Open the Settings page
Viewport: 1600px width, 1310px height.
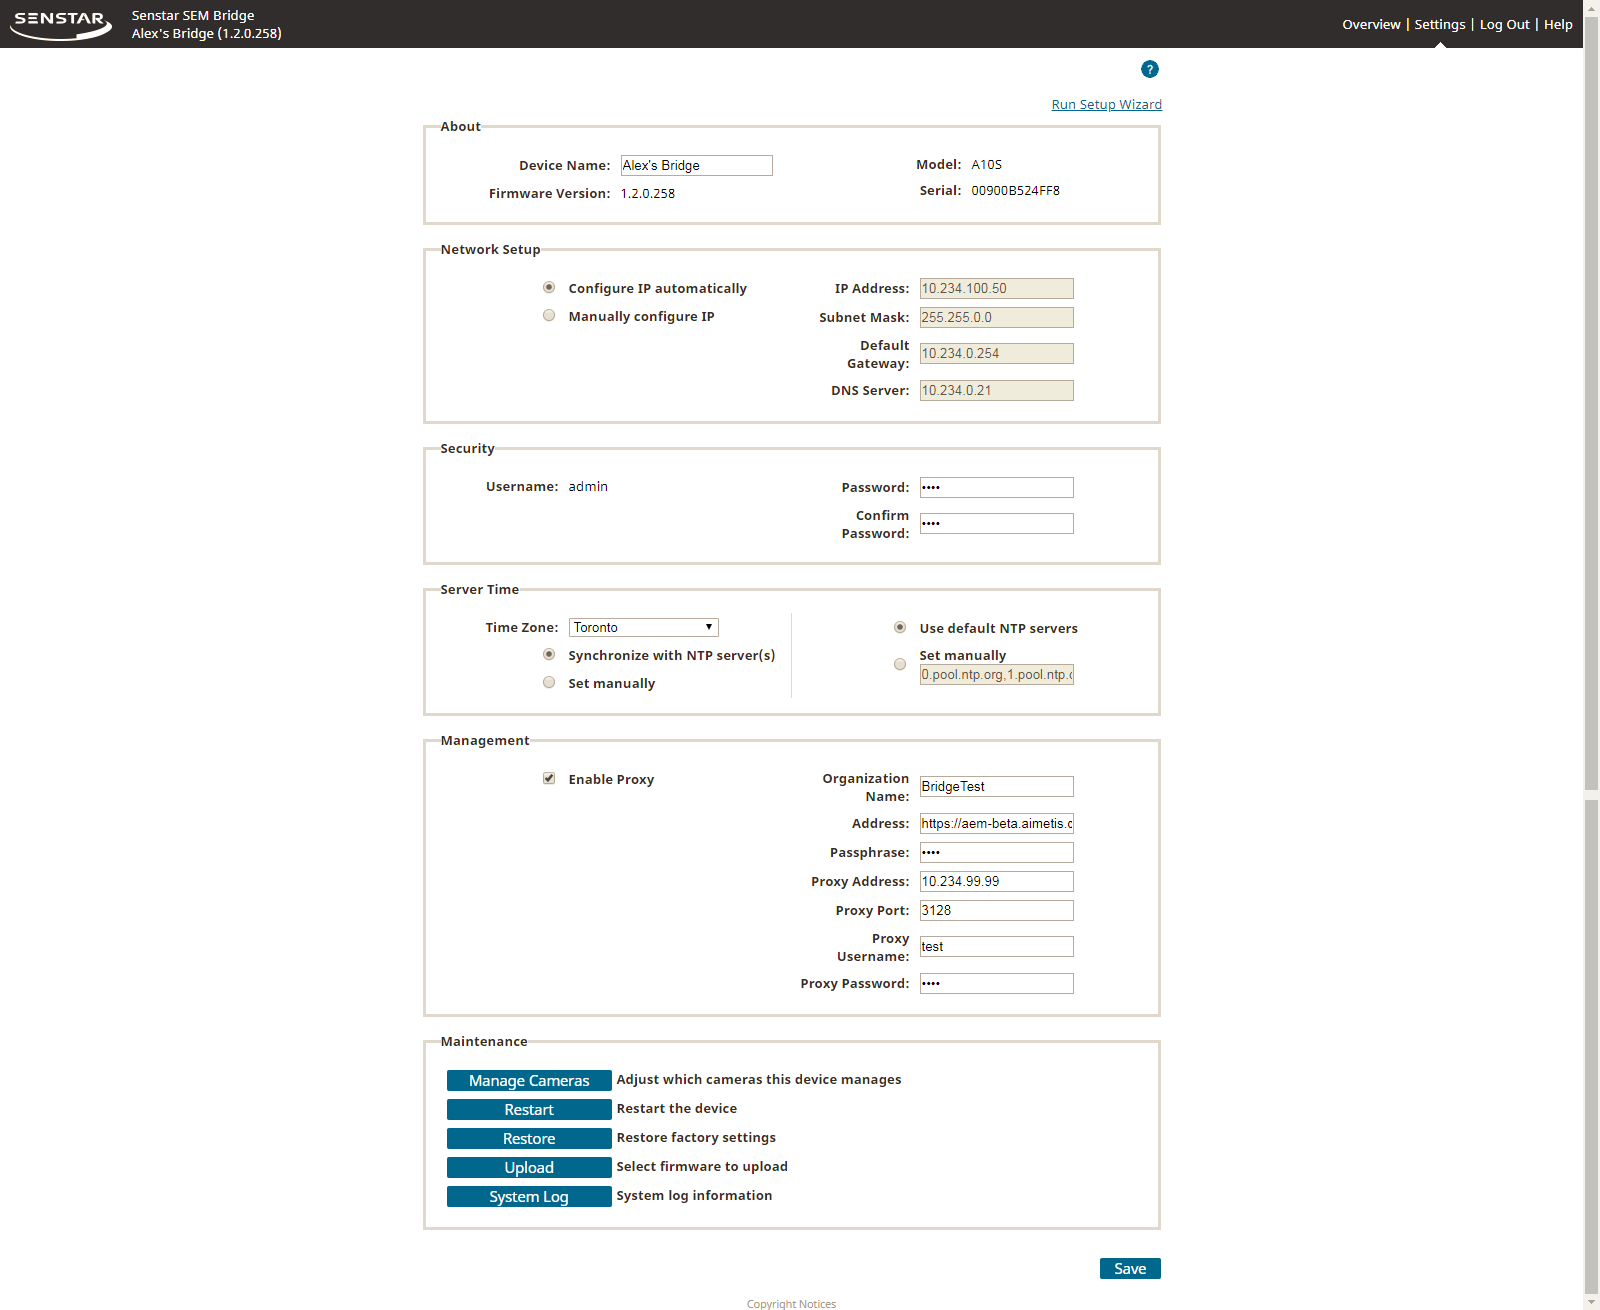click(x=1440, y=24)
